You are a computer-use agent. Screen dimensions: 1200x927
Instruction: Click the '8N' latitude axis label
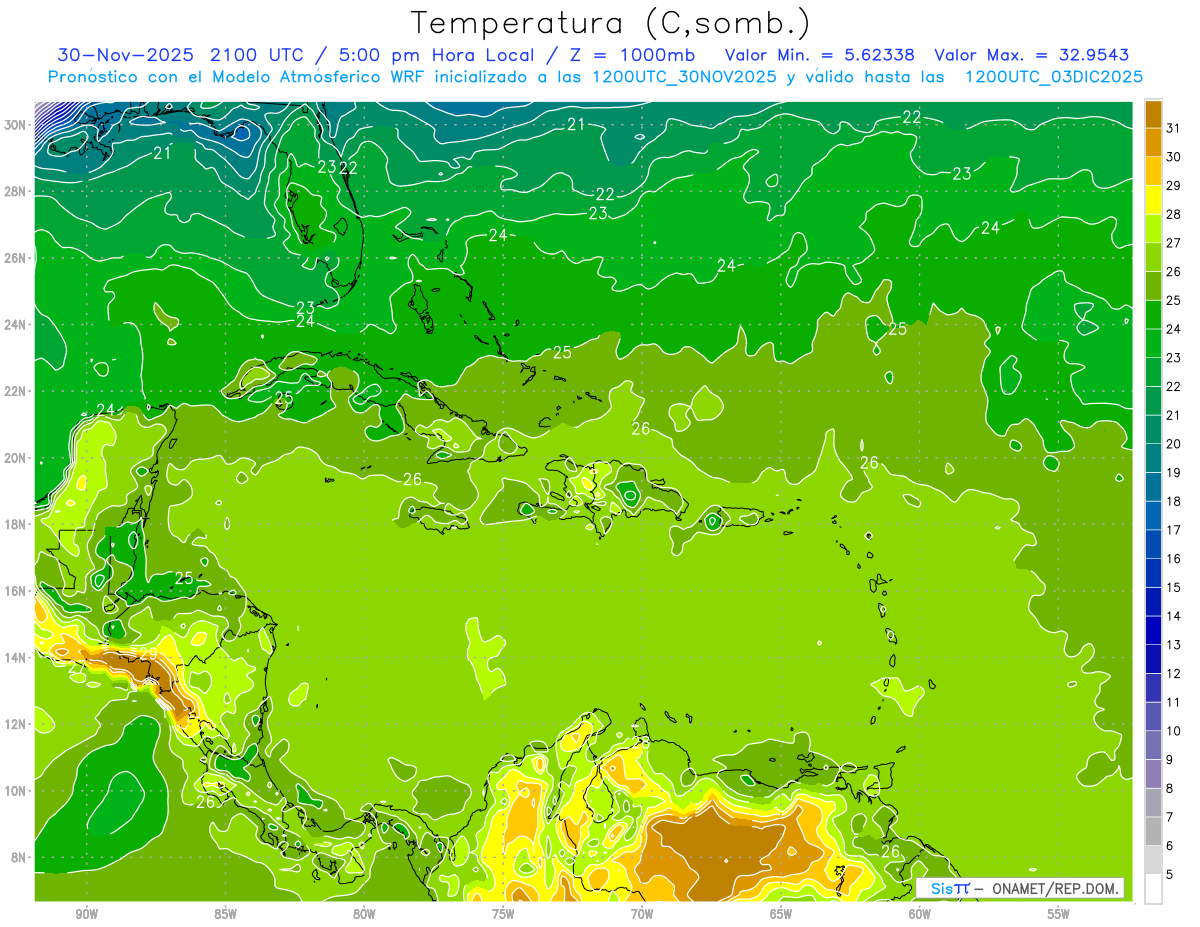click(x=20, y=857)
